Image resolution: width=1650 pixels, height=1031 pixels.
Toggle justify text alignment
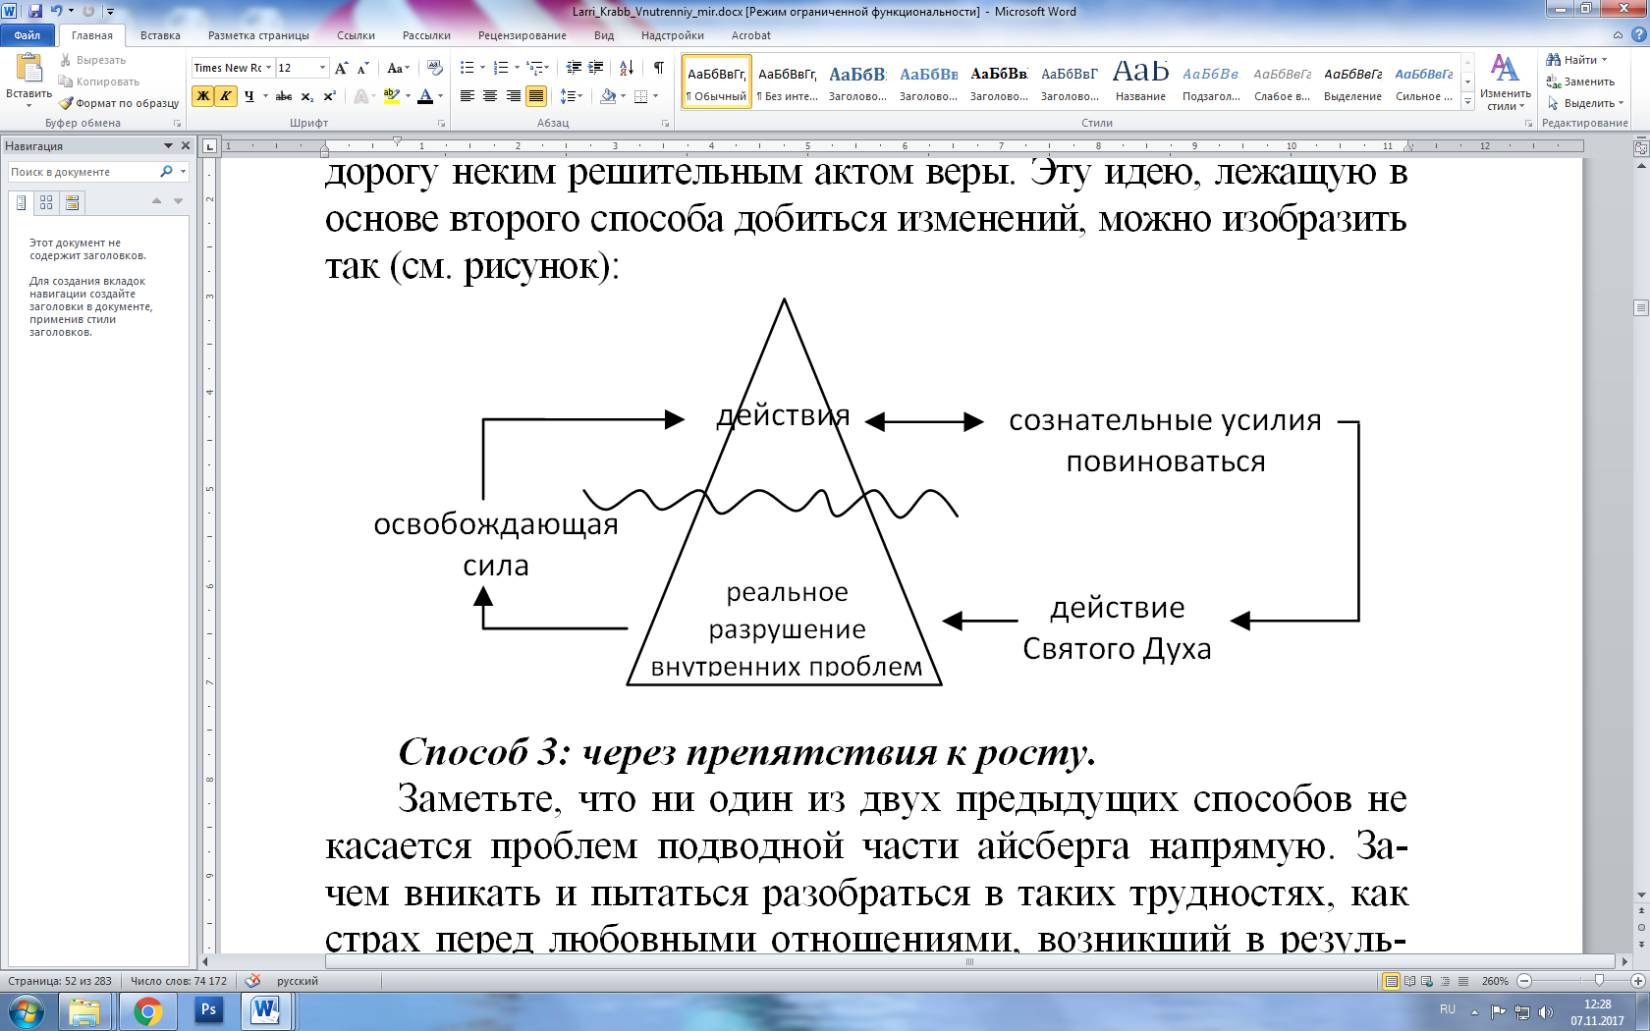(536, 96)
